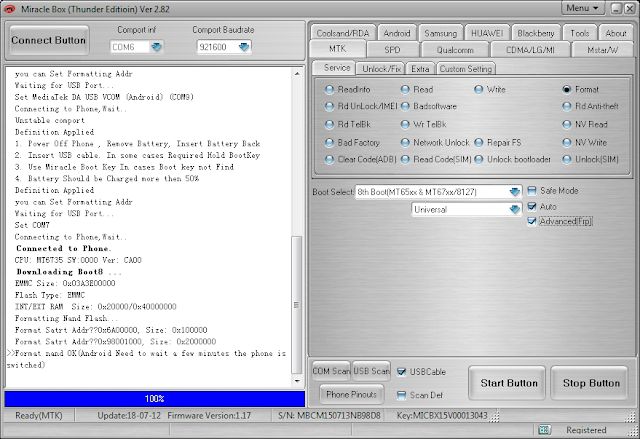Click the COM Scan button
Viewport: 640px width, 439px height.
pos(331,371)
